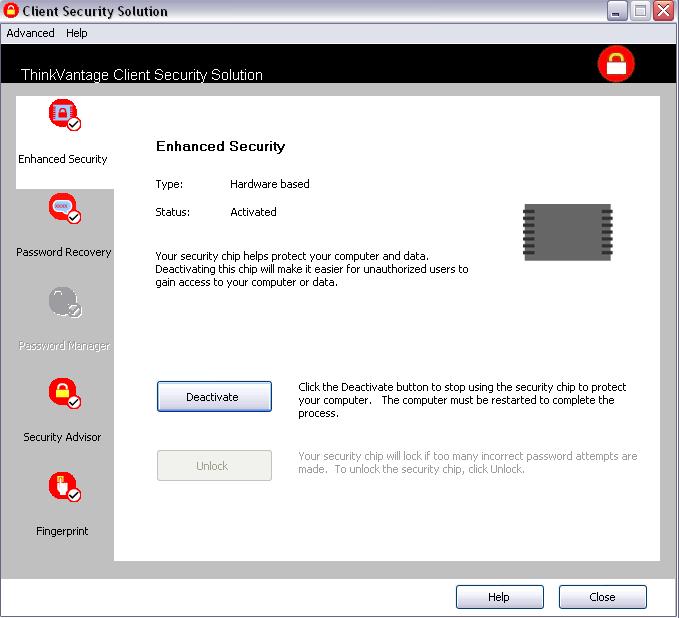This screenshot has height=618, width=679.
Task: Click the Deactivate button
Action: coord(214,397)
